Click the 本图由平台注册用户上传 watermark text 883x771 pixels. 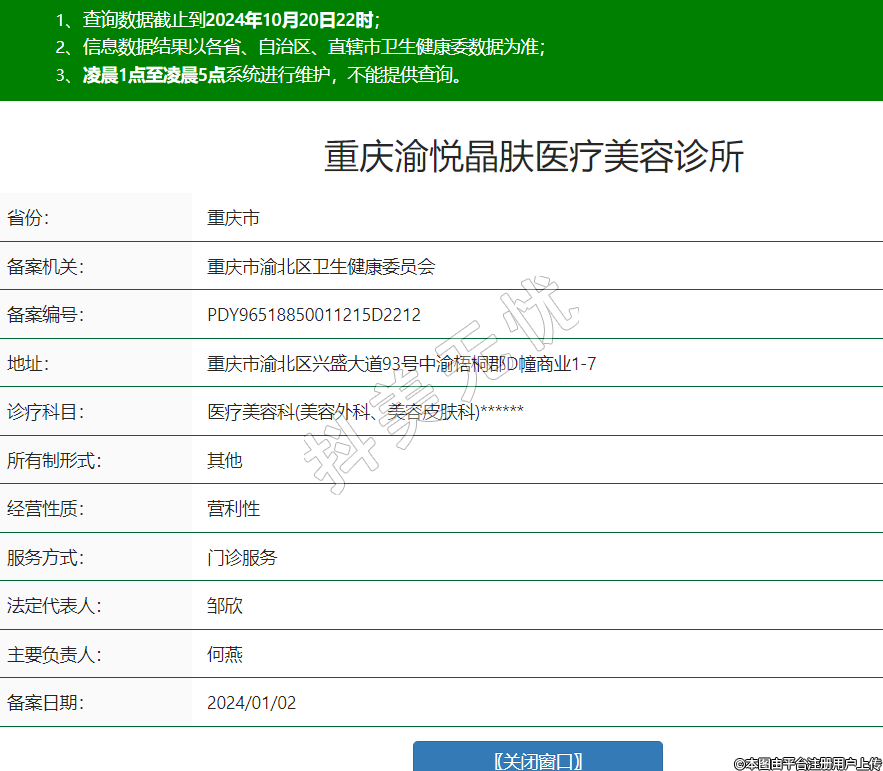(x=807, y=763)
